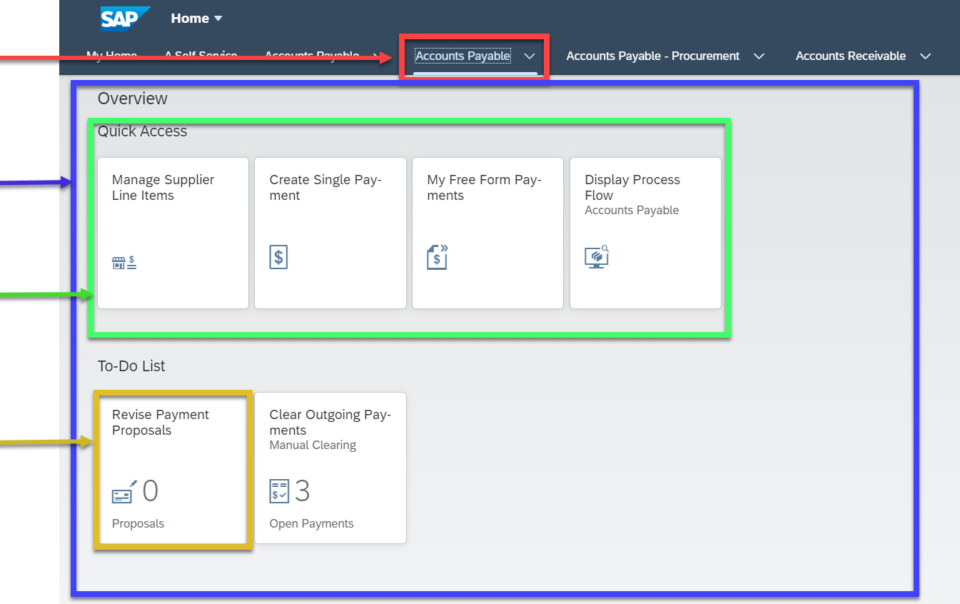Click the free form payment icon
960x604 pixels.
click(x=437, y=257)
